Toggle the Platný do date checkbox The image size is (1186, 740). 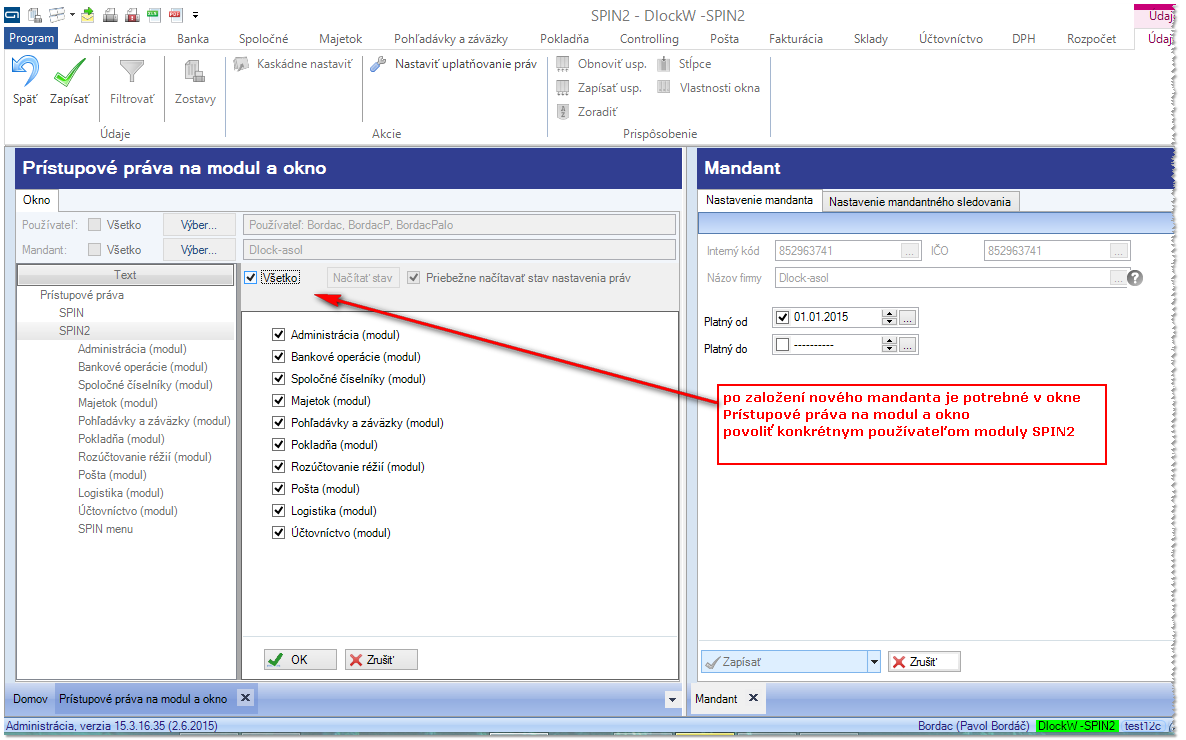coord(783,345)
